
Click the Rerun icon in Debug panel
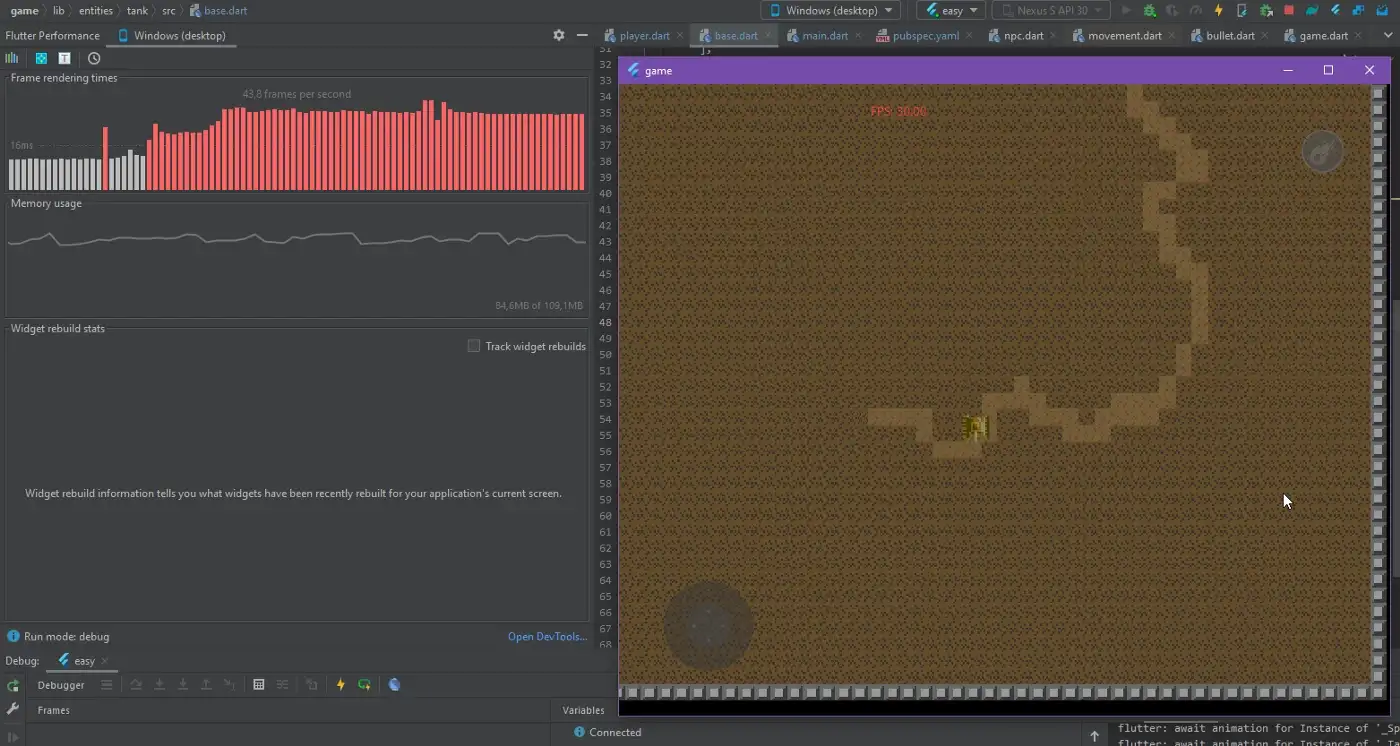point(13,685)
